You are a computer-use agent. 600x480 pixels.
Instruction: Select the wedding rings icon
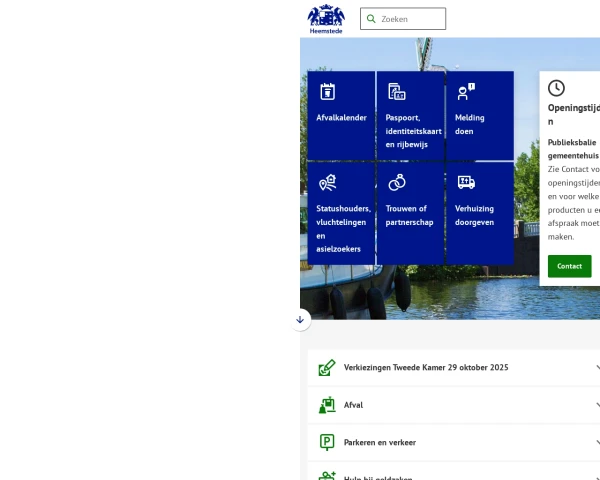click(396, 182)
